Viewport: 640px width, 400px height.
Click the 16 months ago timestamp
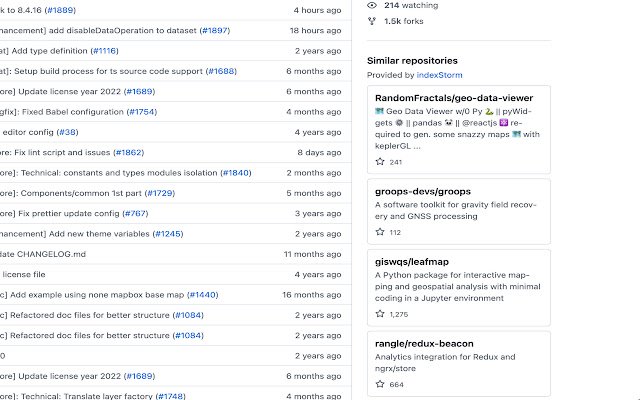(312, 295)
